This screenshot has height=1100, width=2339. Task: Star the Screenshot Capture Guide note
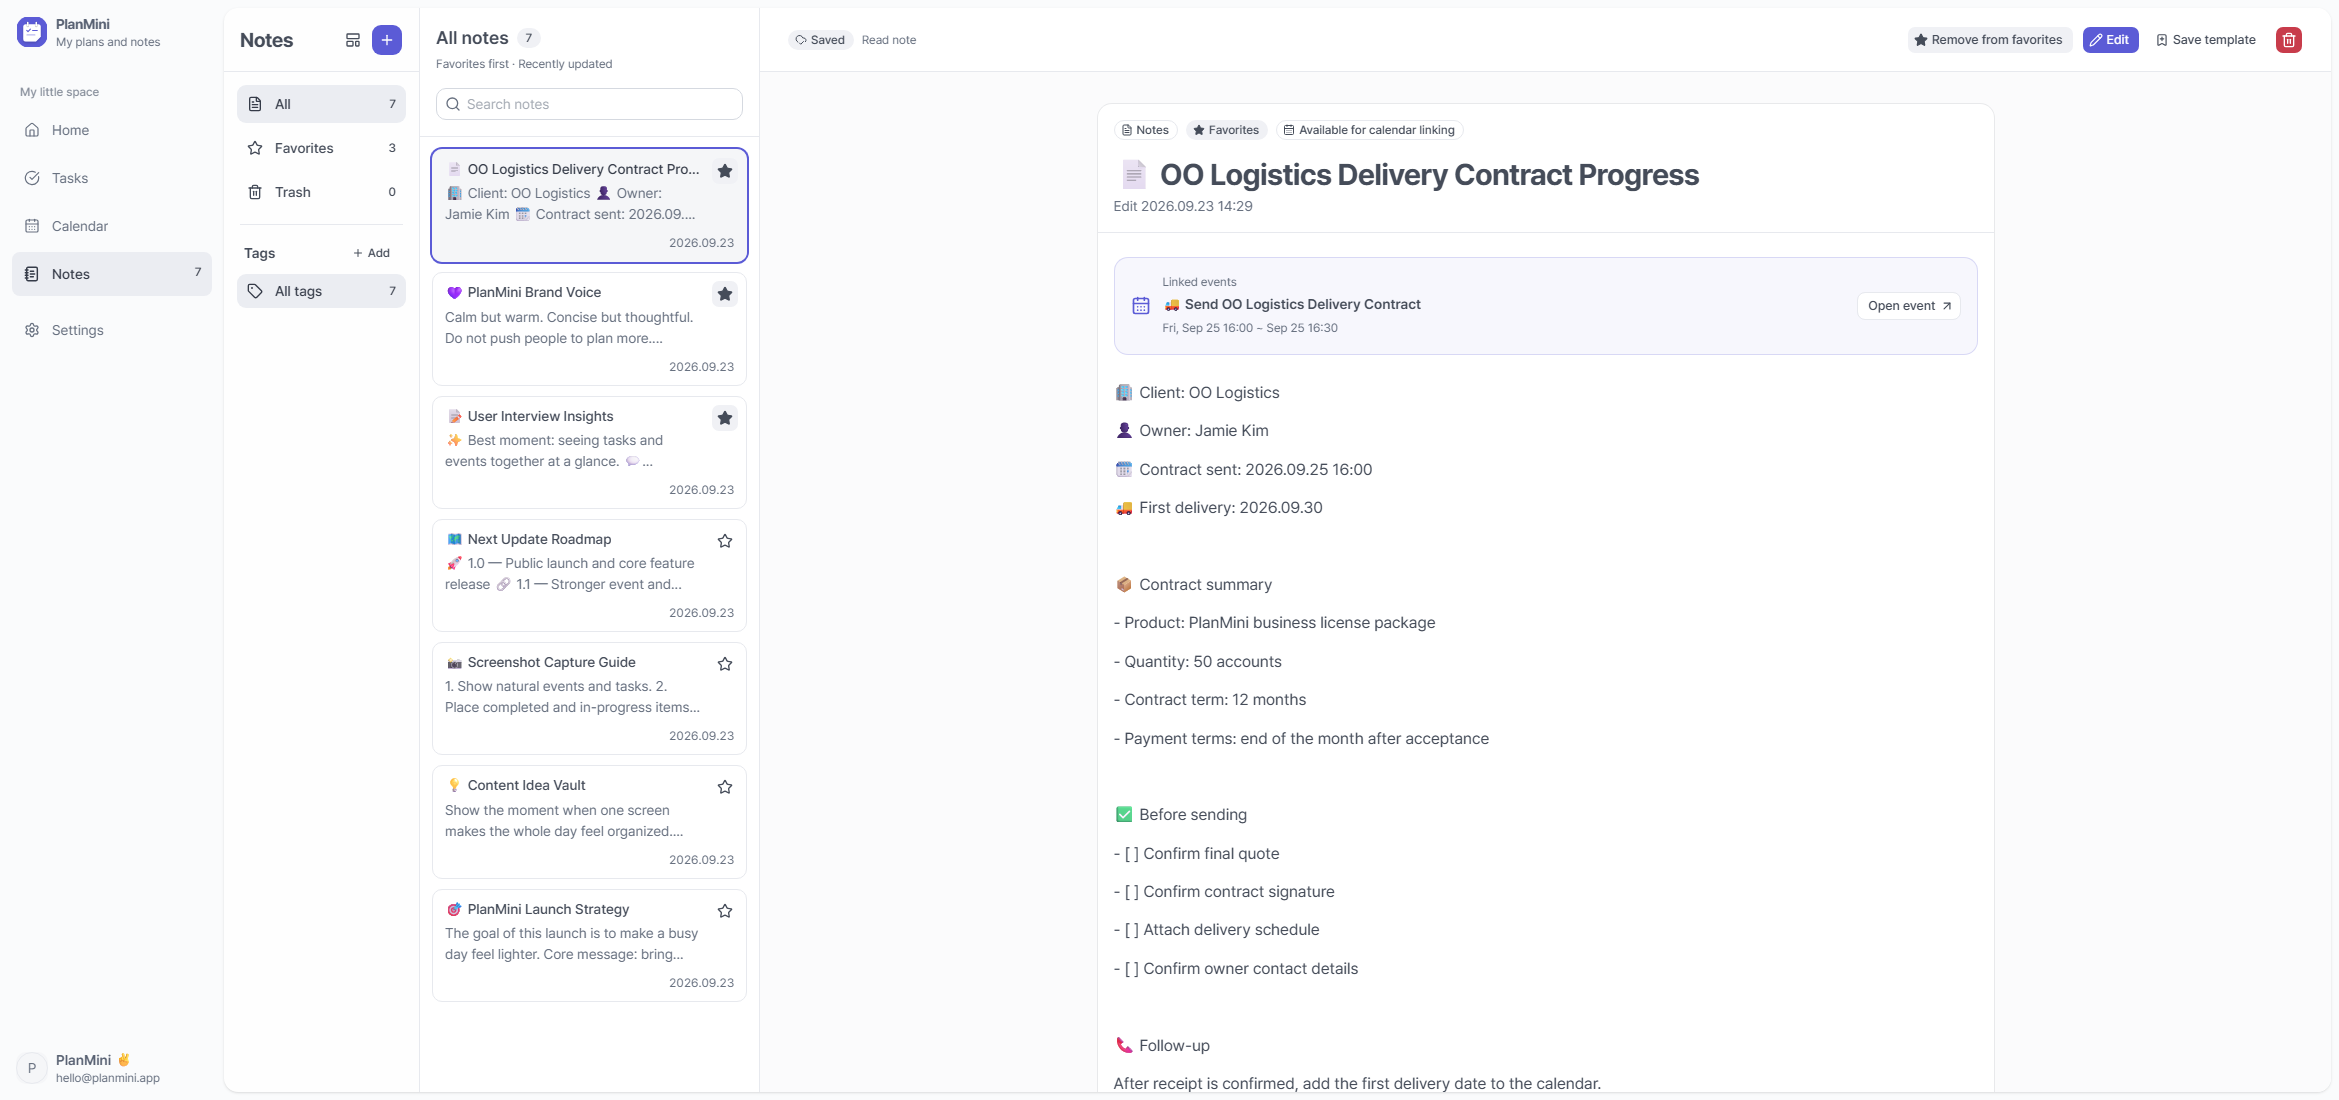click(725, 664)
